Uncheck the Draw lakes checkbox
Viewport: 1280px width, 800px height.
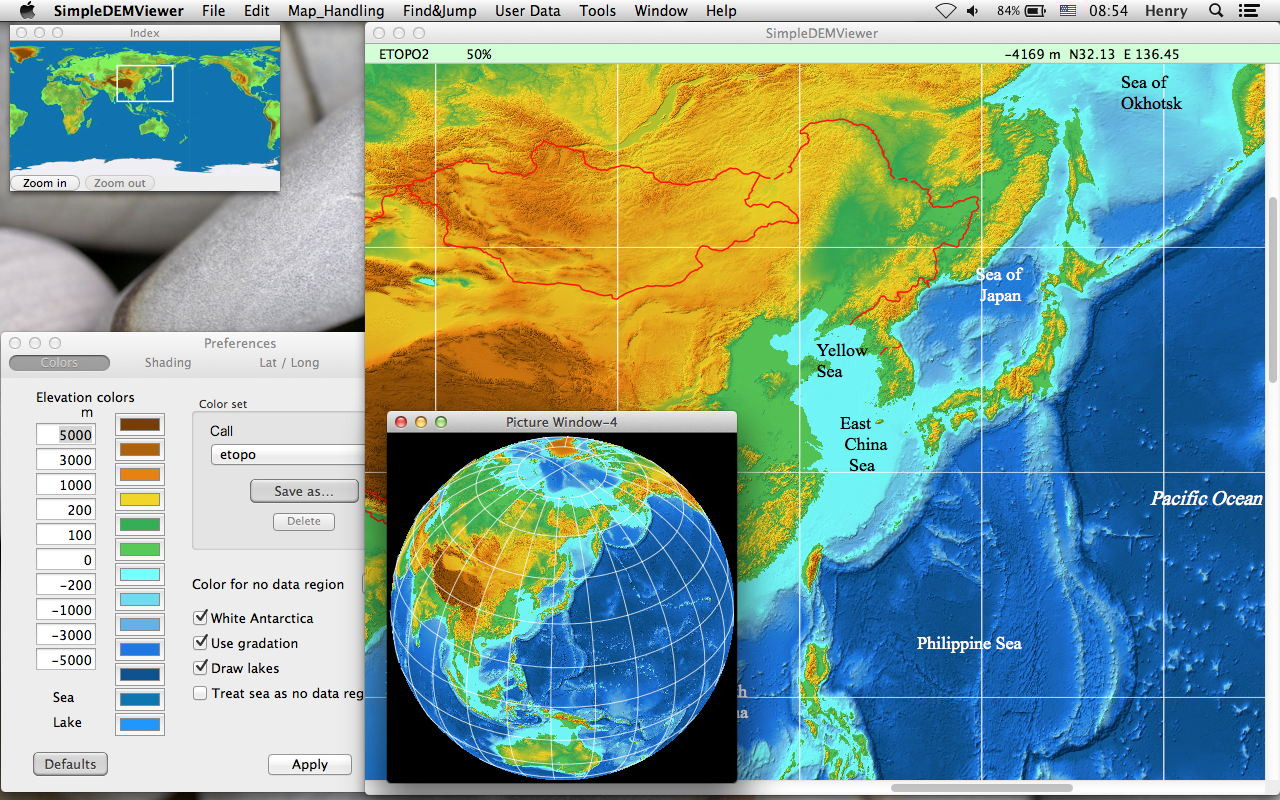coord(200,668)
